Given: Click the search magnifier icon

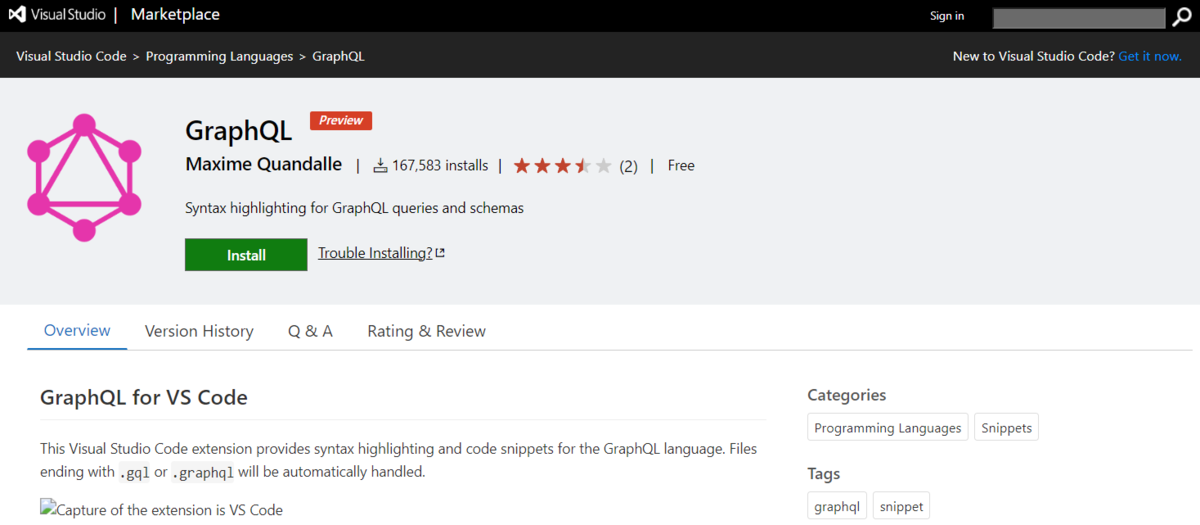Looking at the screenshot, I should click(x=1181, y=17).
